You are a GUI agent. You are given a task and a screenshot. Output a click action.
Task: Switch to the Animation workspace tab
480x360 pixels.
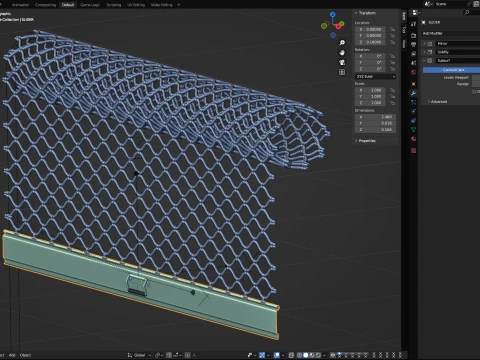point(20,5)
